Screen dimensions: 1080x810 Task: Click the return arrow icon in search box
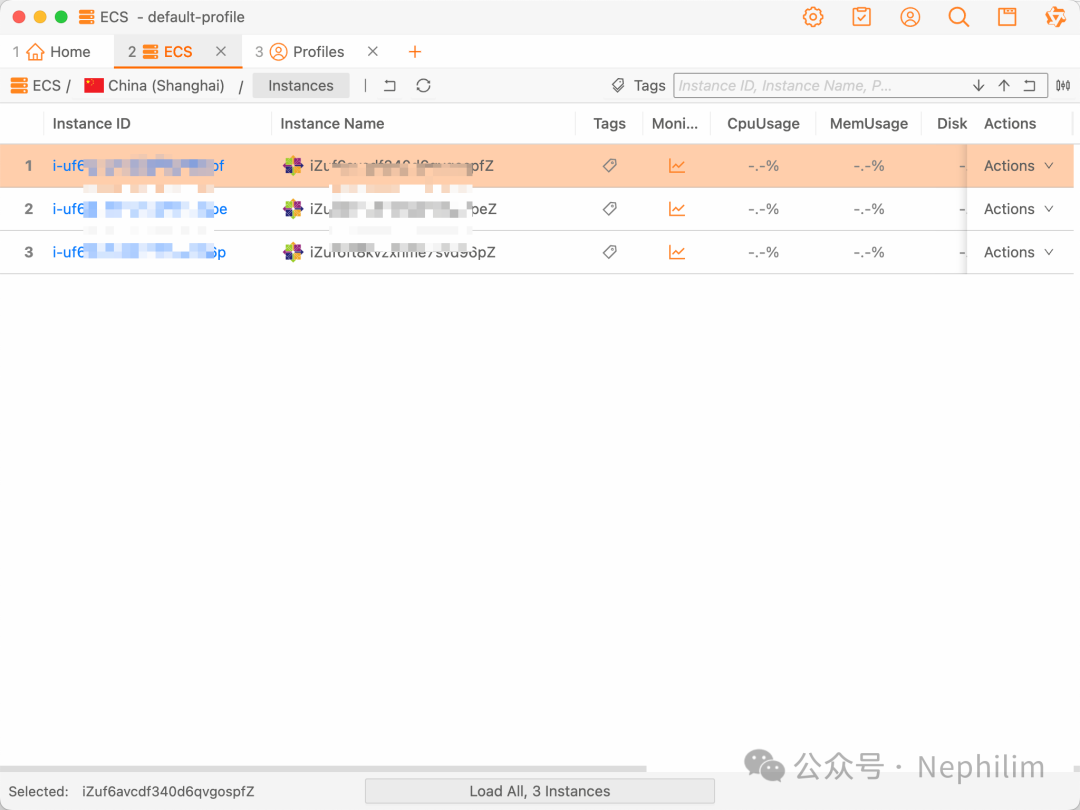(x=1030, y=85)
